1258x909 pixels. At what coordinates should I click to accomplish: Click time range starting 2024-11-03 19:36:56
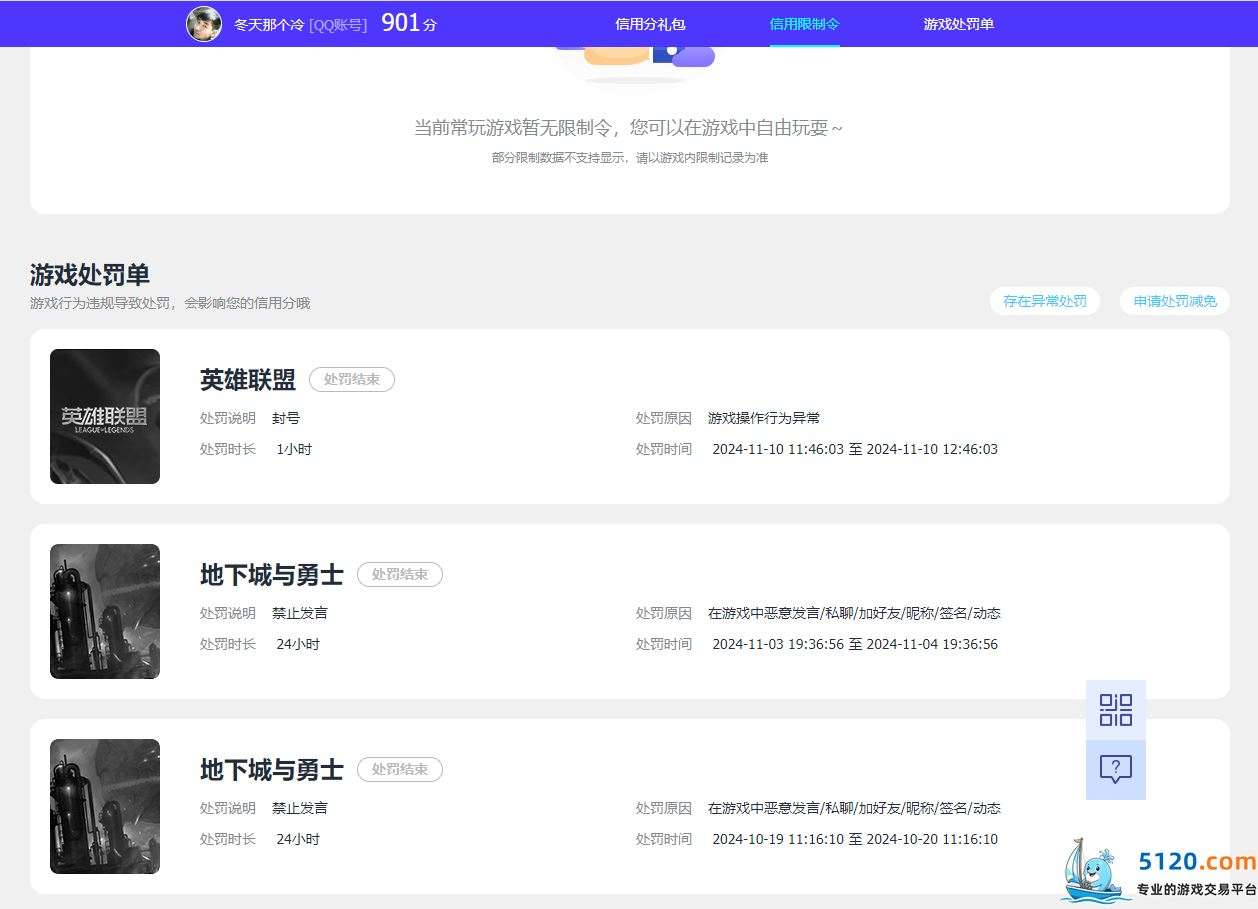click(855, 644)
